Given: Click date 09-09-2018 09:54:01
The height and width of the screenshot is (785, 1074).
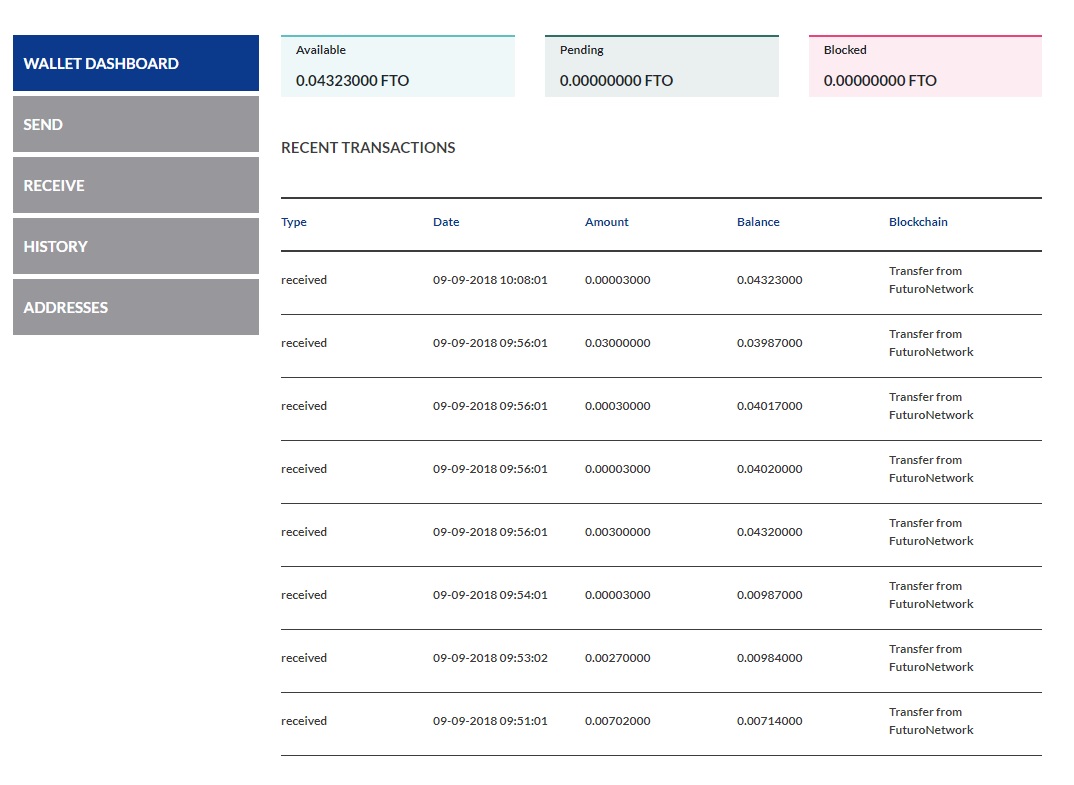Looking at the screenshot, I should (490, 595).
